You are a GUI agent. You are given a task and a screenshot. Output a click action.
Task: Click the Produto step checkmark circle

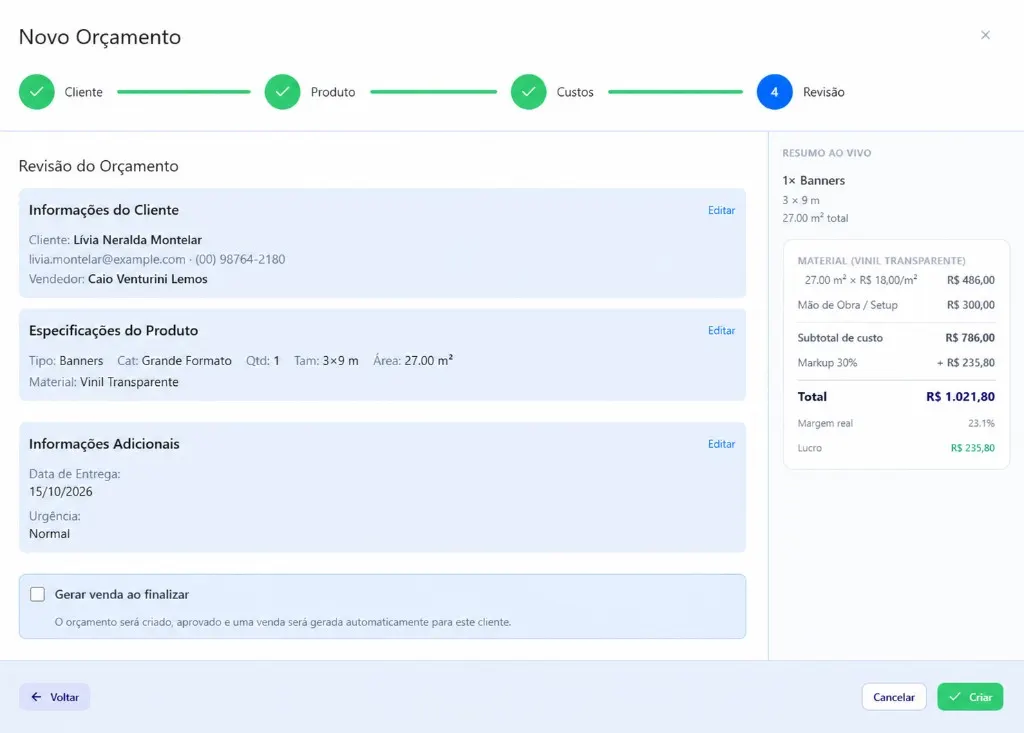click(282, 92)
